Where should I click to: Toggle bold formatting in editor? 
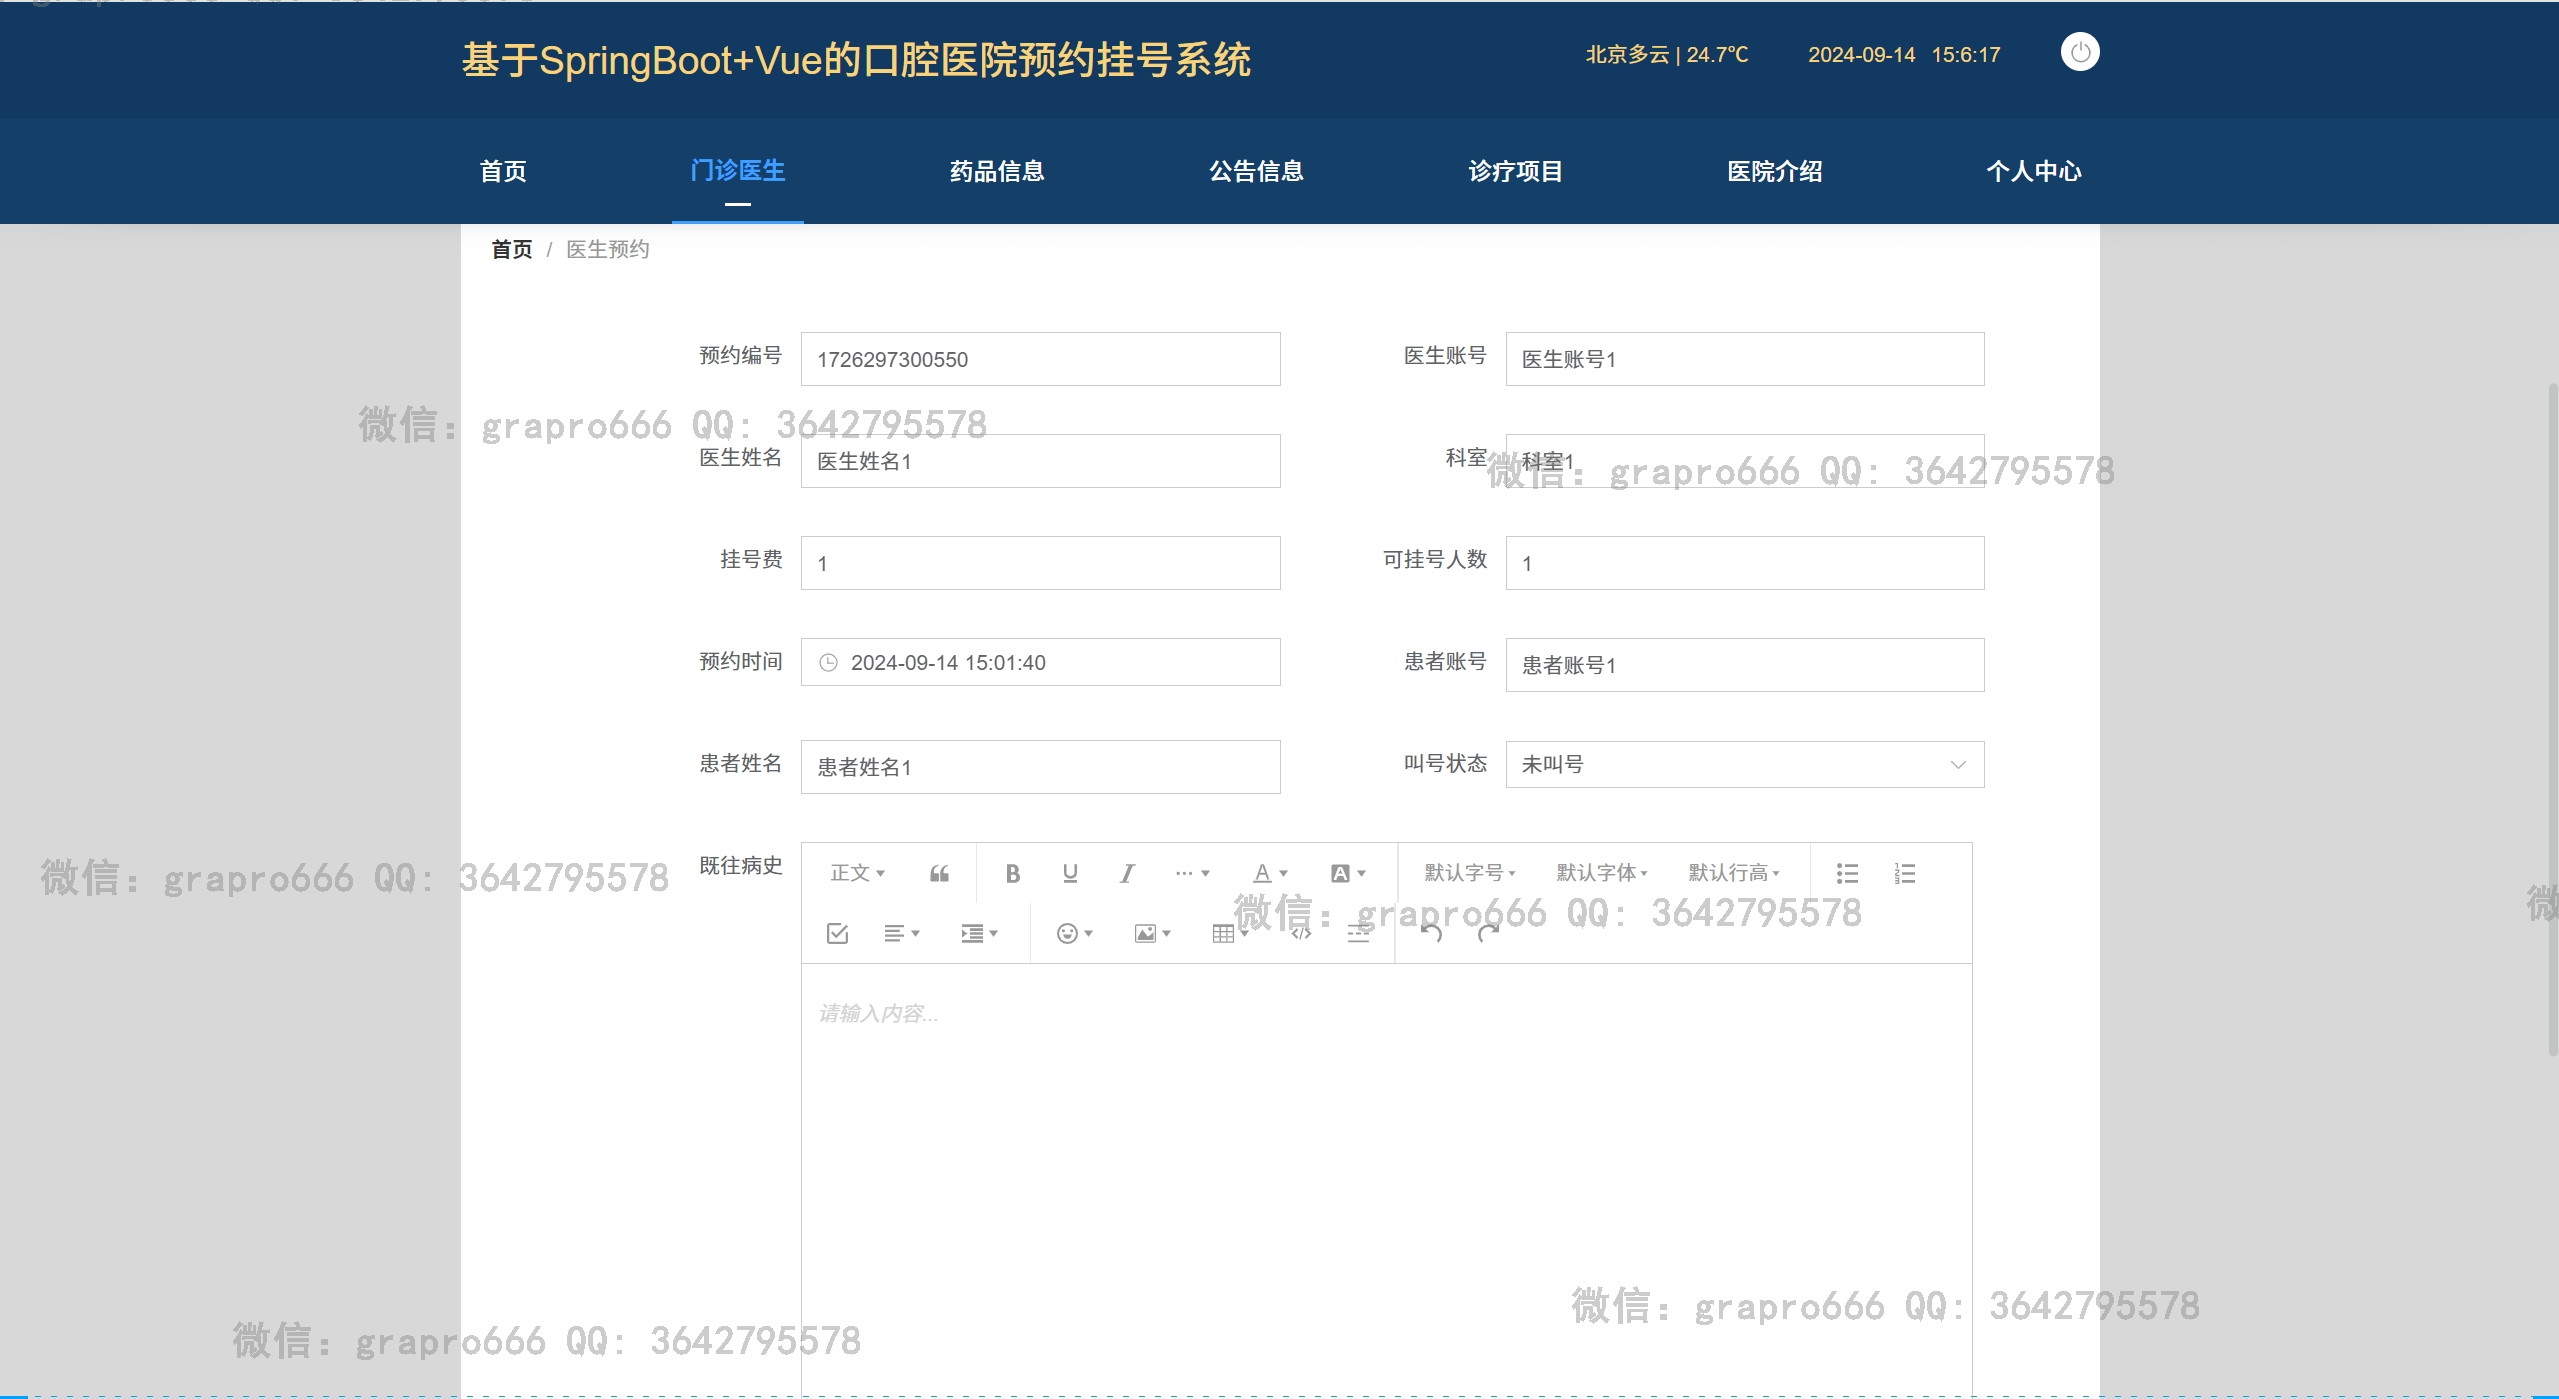click(x=1012, y=873)
